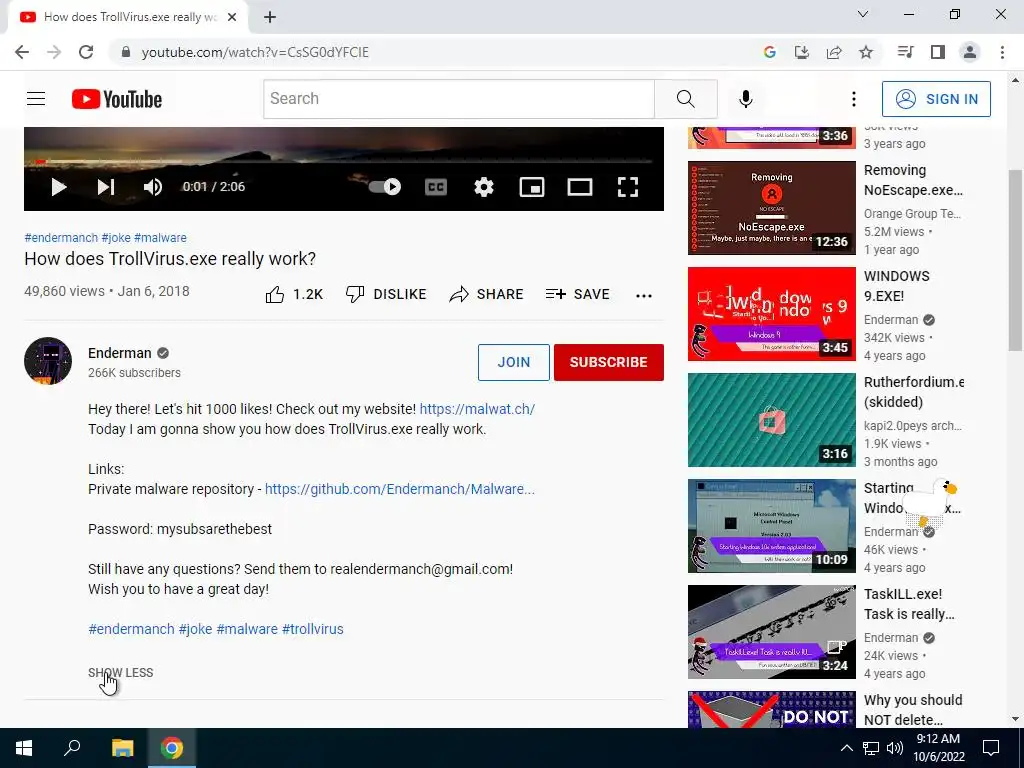Open the Rutherfordium.exe (skidded) thumbnail
The height and width of the screenshot is (768, 1024).
pyautogui.click(x=771, y=420)
